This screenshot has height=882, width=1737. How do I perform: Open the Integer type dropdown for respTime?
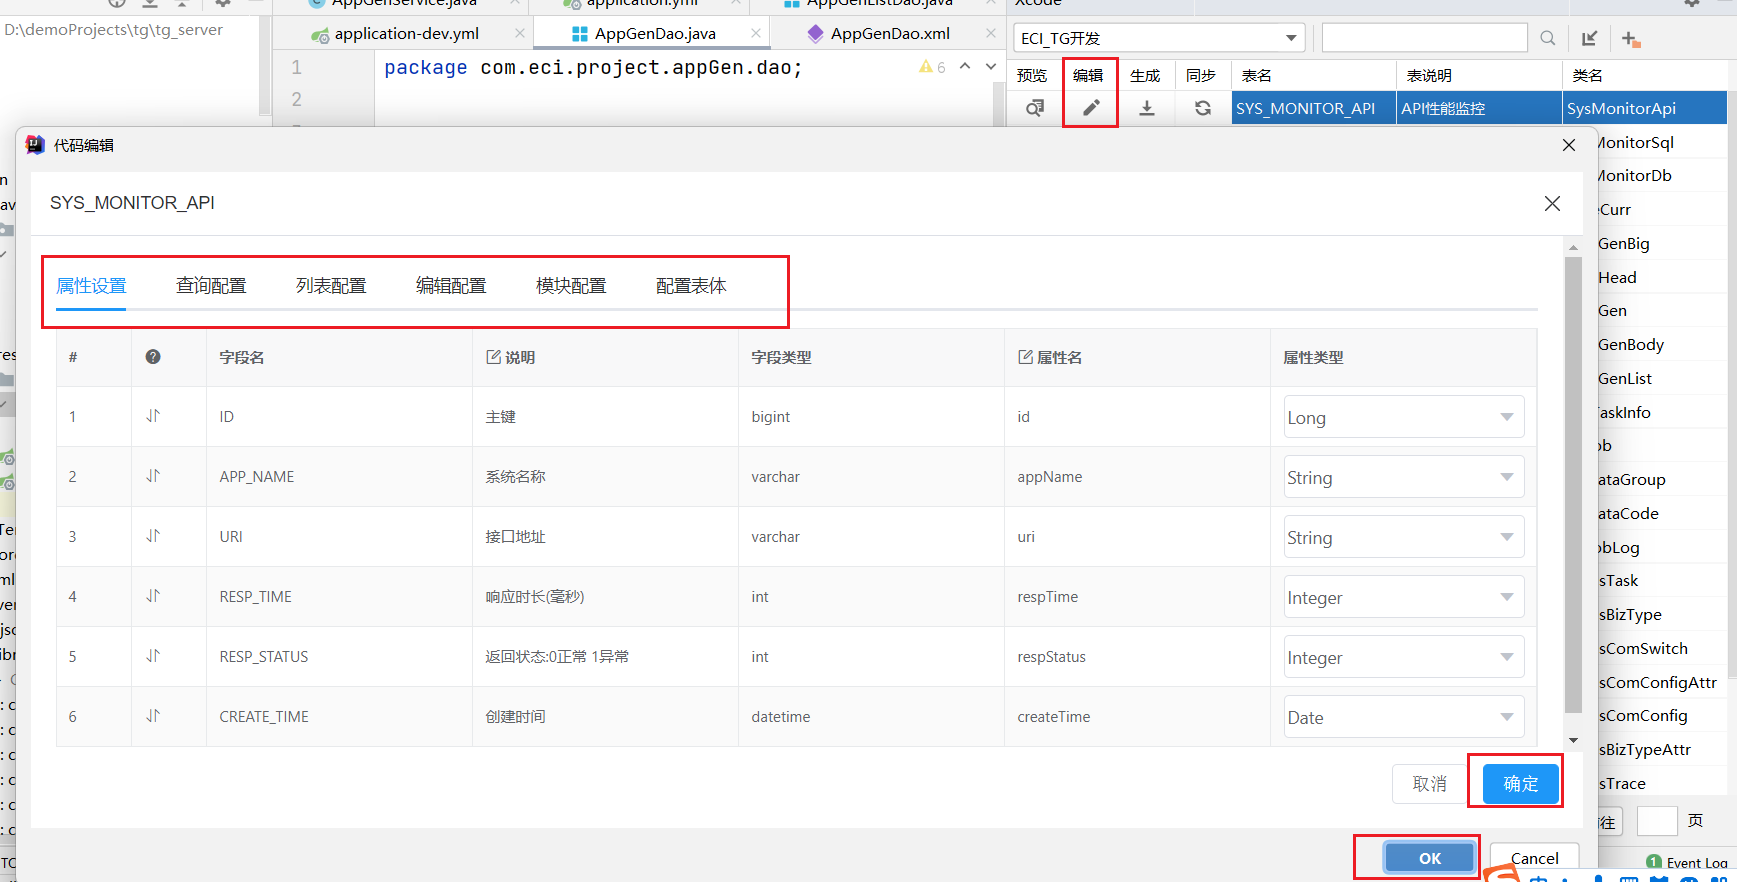coord(1404,597)
